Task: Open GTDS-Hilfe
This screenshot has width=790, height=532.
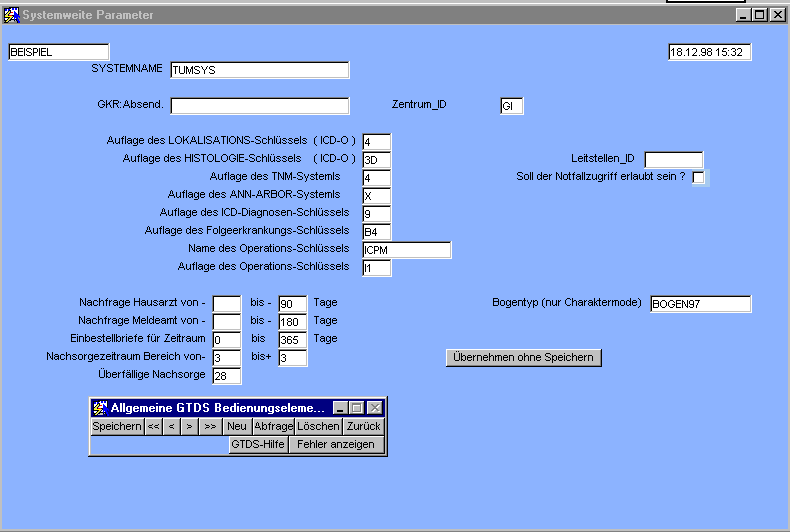Action: coord(258,444)
